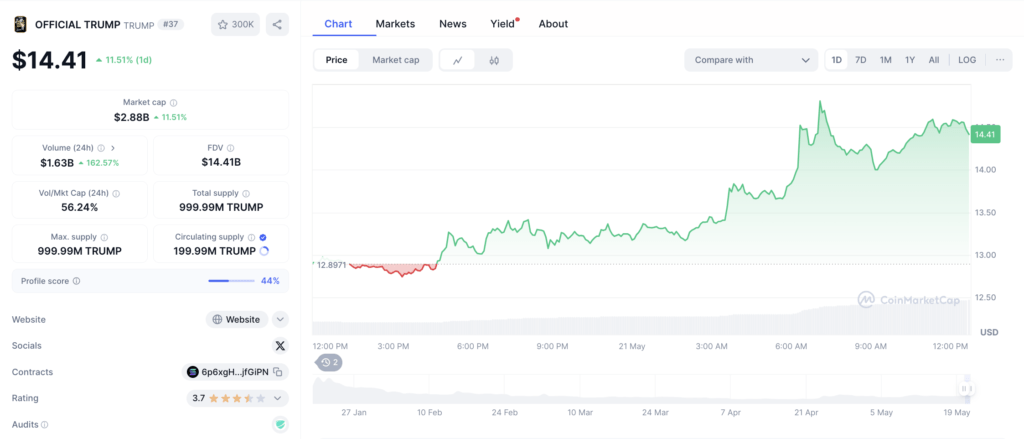Open the Chart tab
Viewport: 1024px width, 439px height.
[x=338, y=24]
